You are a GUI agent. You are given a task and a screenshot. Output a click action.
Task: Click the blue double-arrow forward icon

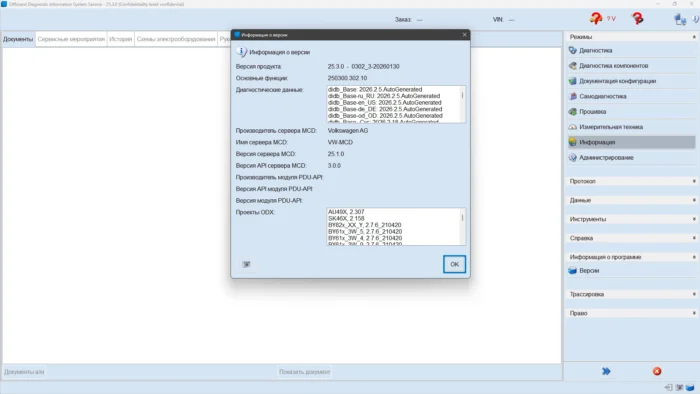(606, 371)
